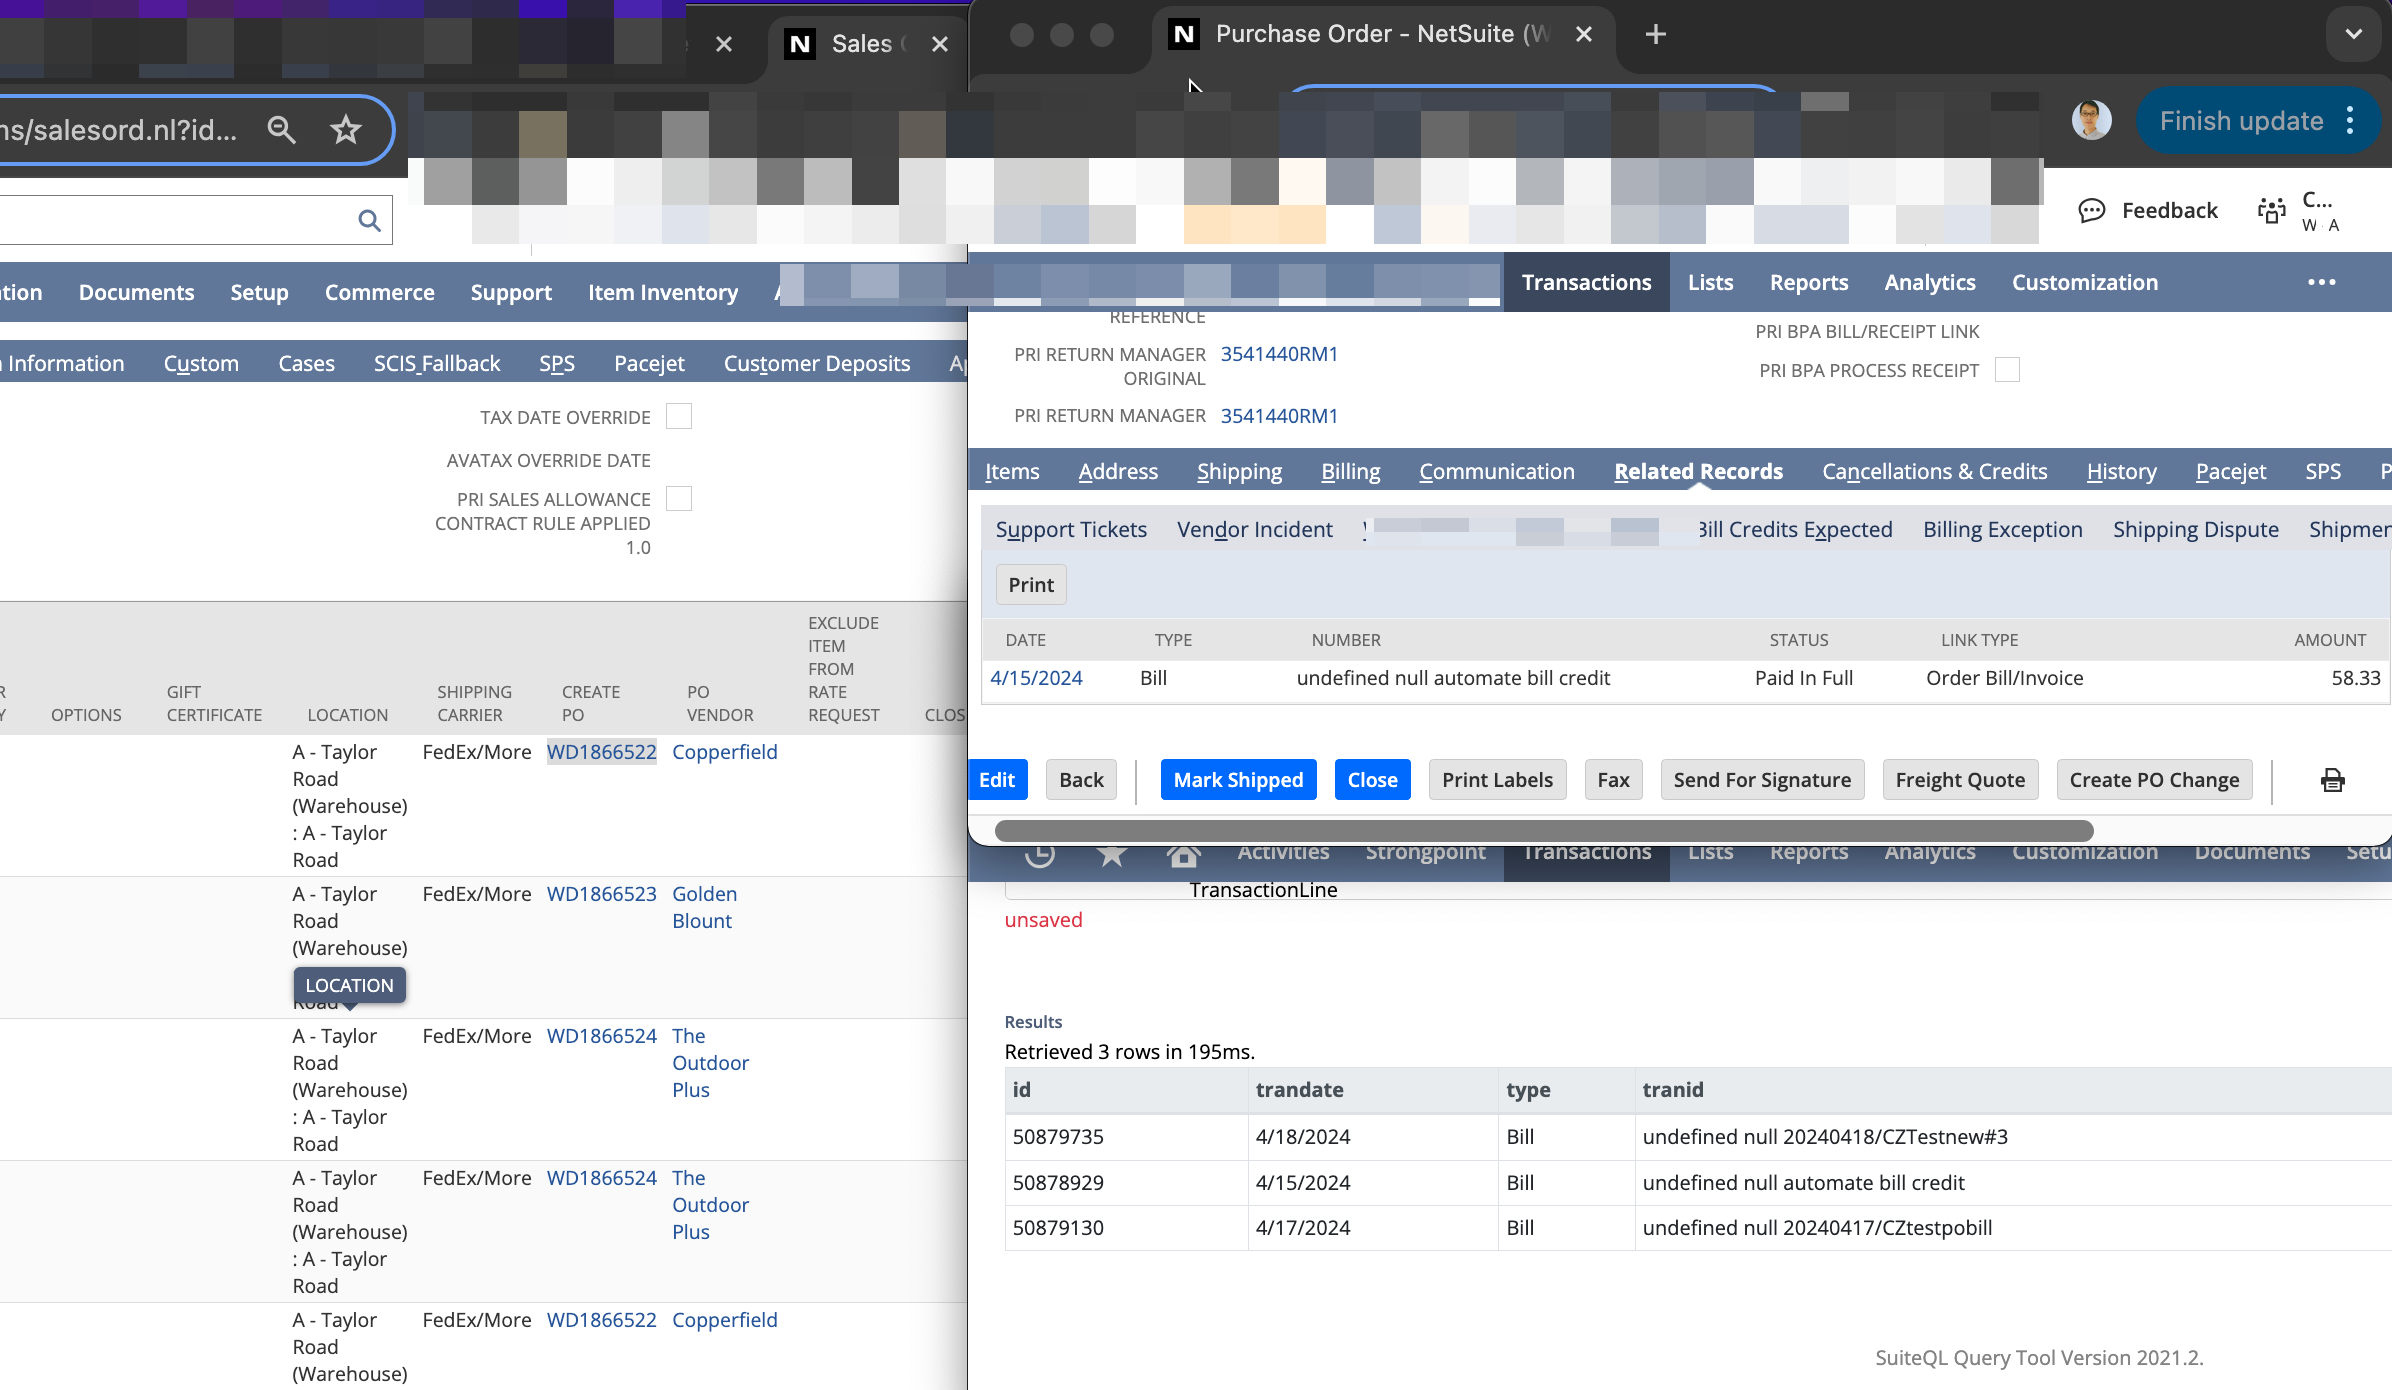
Task: Click the Fax button
Action: point(1613,780)
